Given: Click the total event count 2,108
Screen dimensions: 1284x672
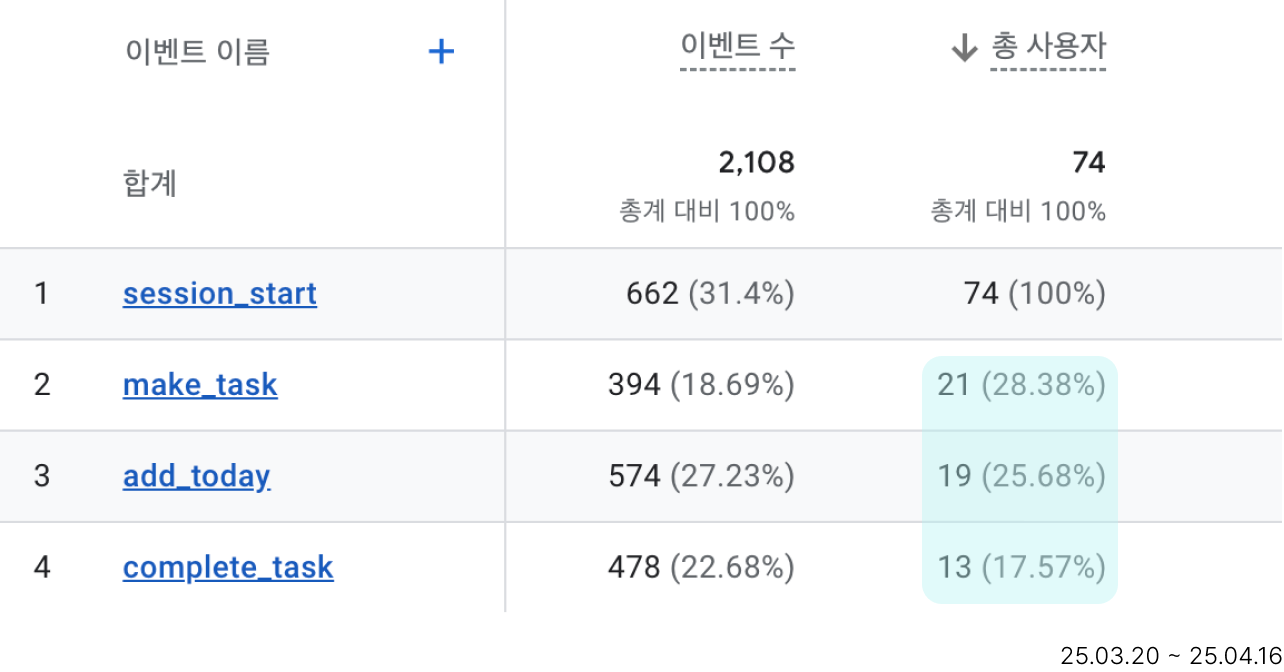Looking at the screenshot, I should 757,163.
